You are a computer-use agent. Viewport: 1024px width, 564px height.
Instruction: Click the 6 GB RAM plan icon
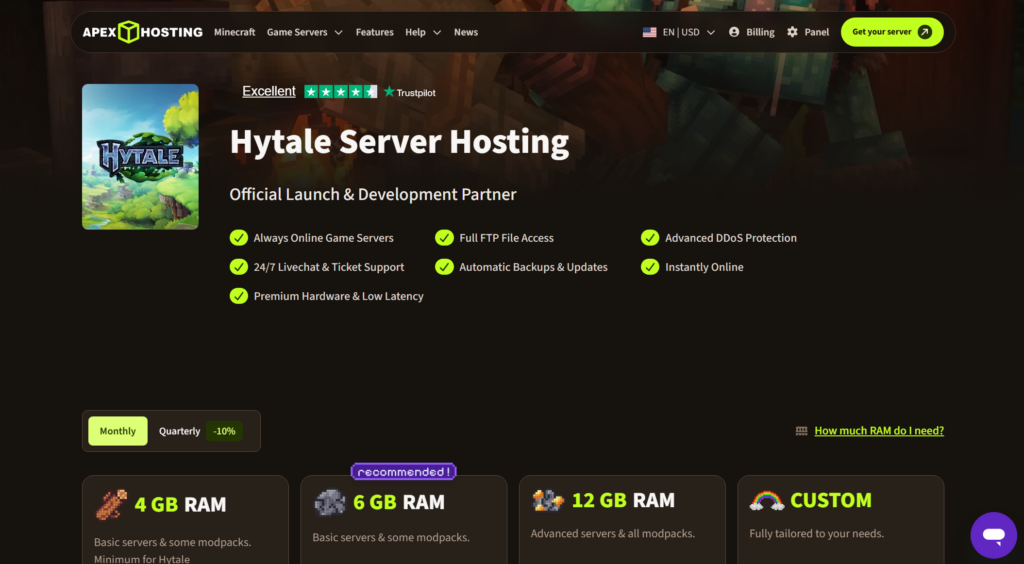tap(330, 502)
